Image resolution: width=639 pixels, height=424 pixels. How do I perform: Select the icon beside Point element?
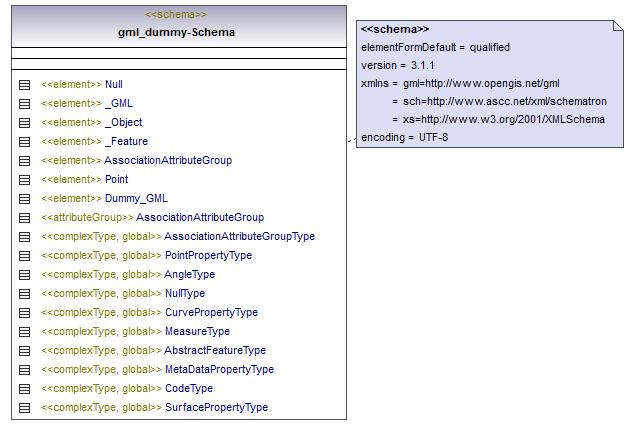tap(25, 180)
